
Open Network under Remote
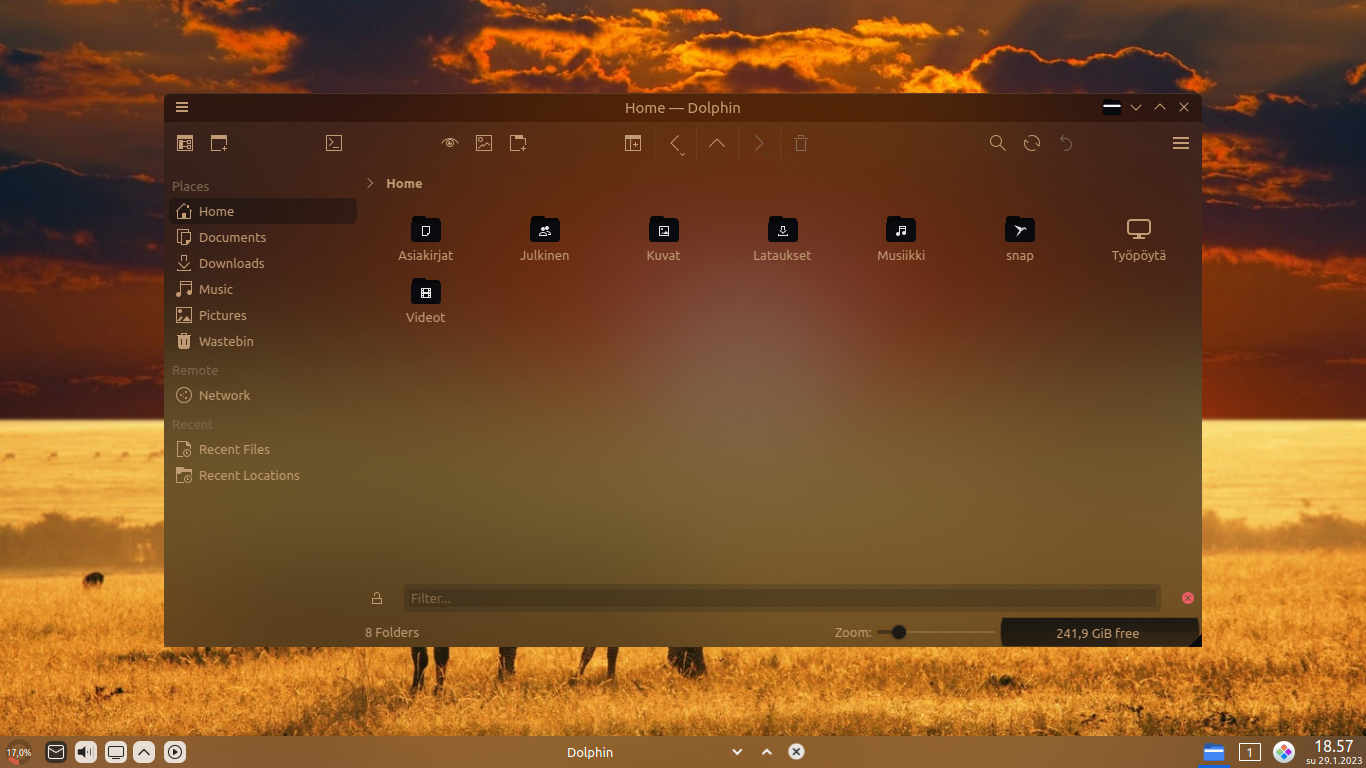[x=263, y=395]
